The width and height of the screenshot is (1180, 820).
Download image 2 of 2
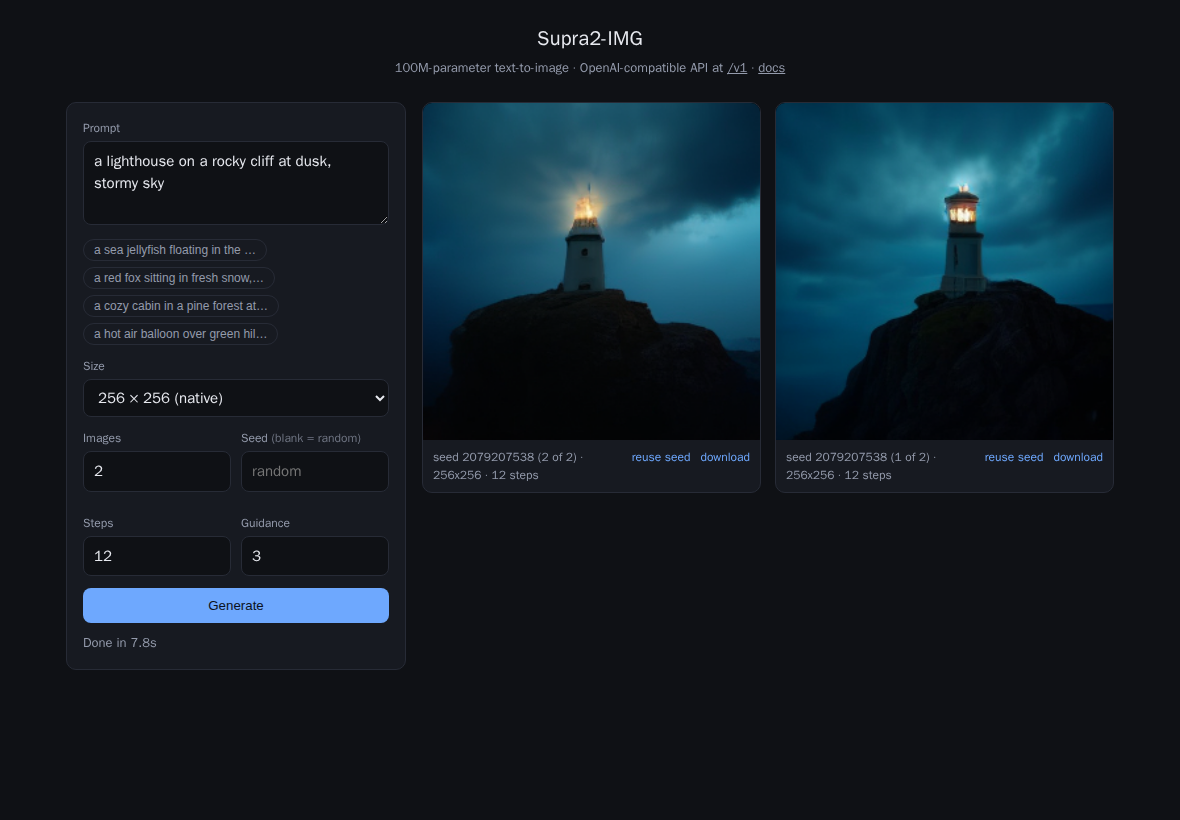click(725, 457)
